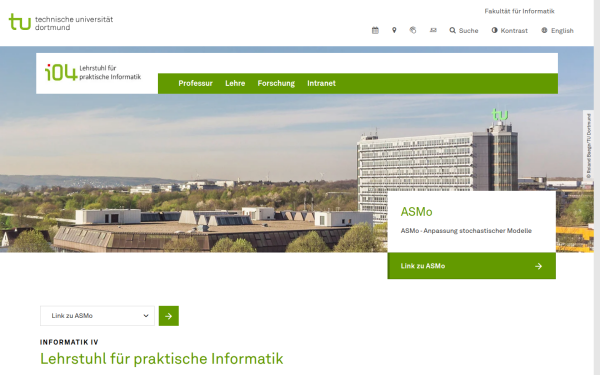Open the Lehre menu
600x375 pixels.
pos(235,83)
